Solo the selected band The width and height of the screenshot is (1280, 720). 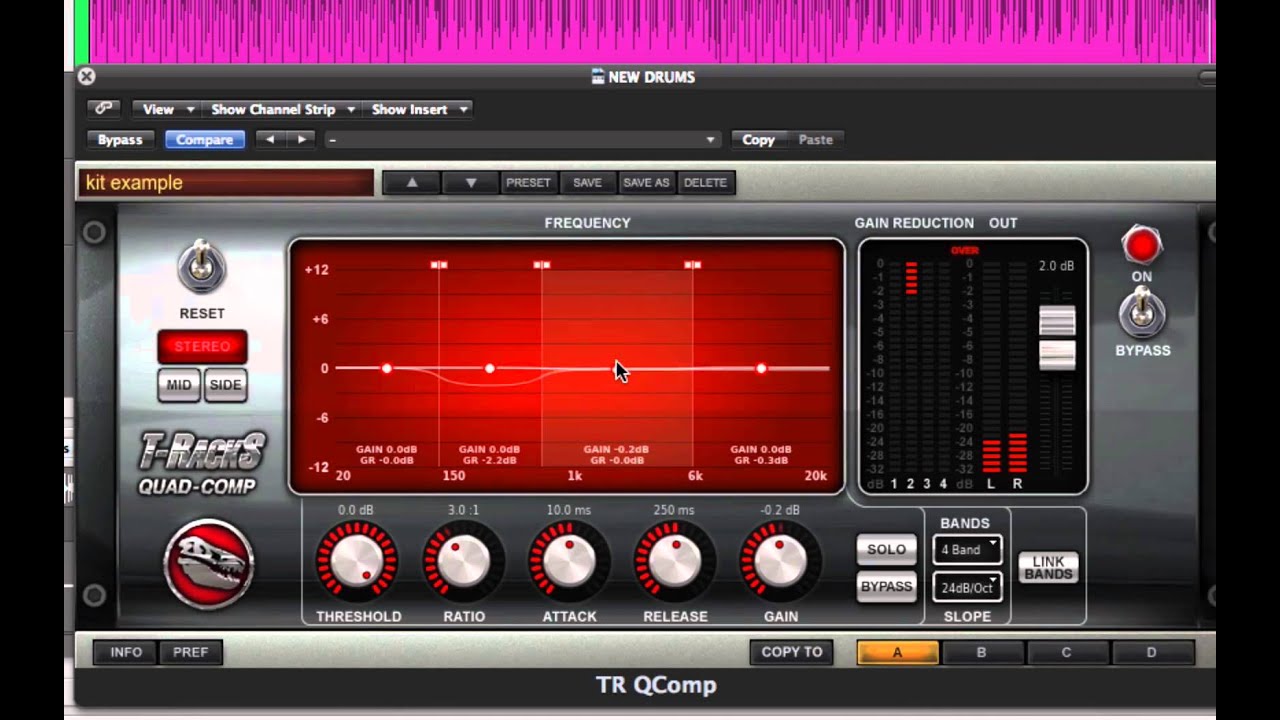886,549
